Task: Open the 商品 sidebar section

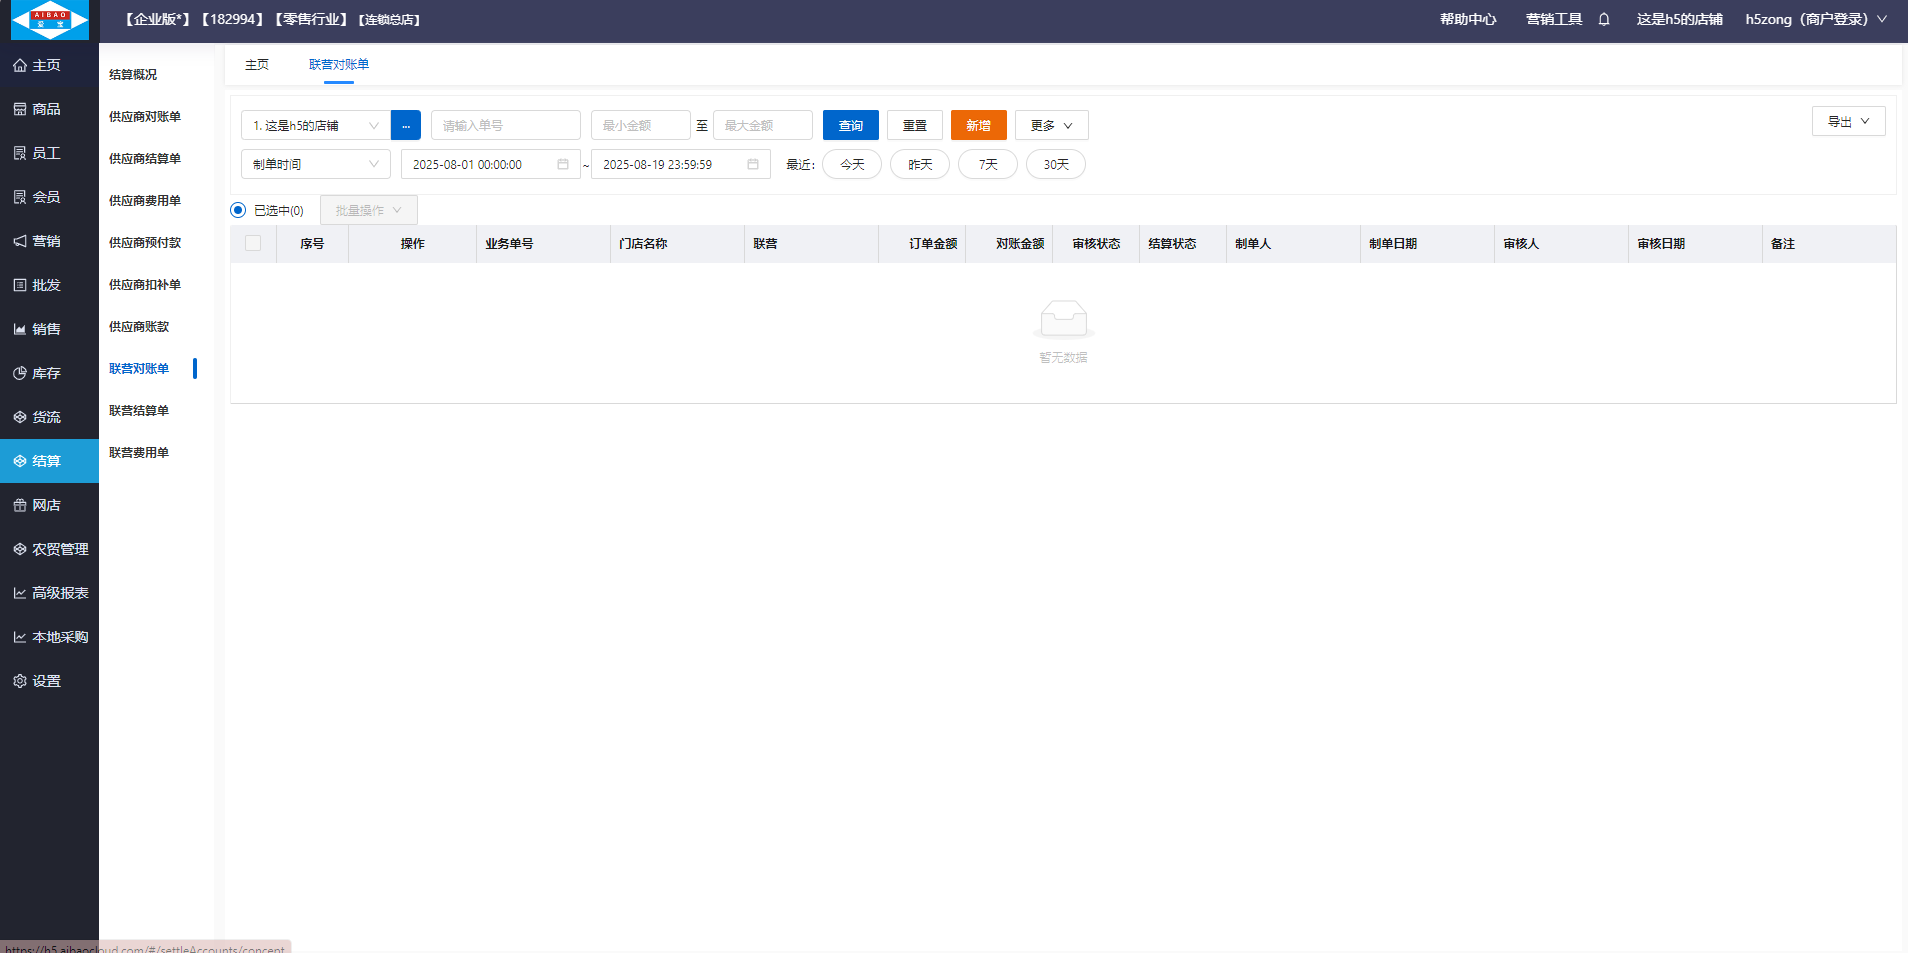Action: pos(46,109)
